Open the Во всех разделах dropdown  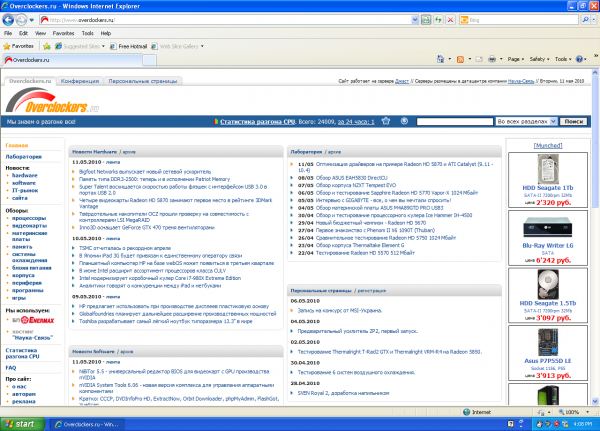[x=526, y=122]
